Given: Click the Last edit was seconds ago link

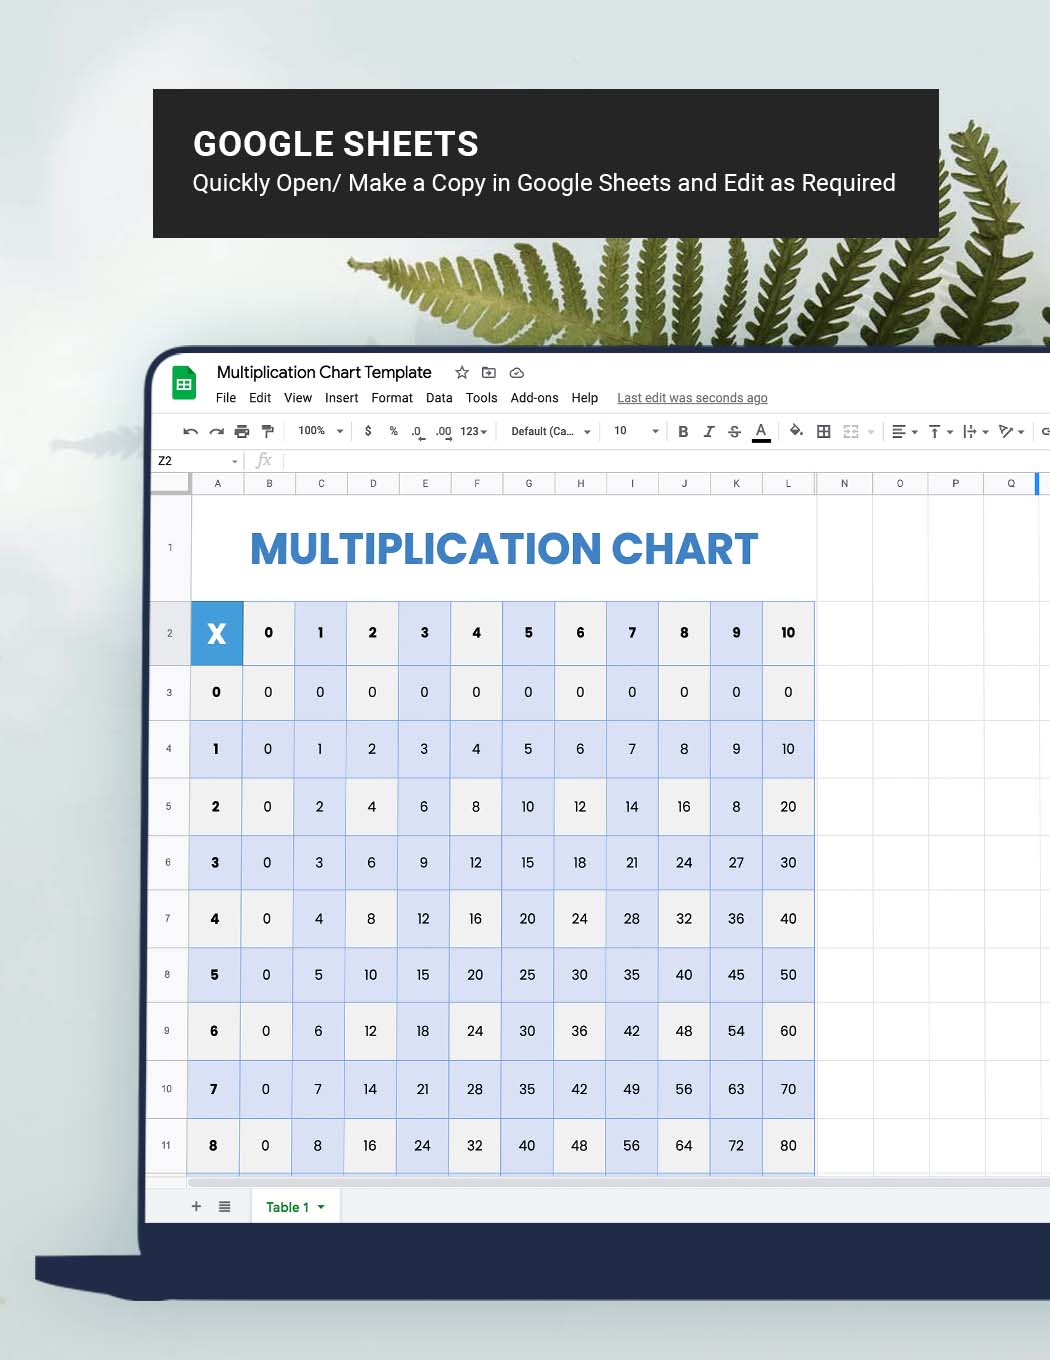Looking at the screenshot, I should pyautogui.click(x=692, y=398).
